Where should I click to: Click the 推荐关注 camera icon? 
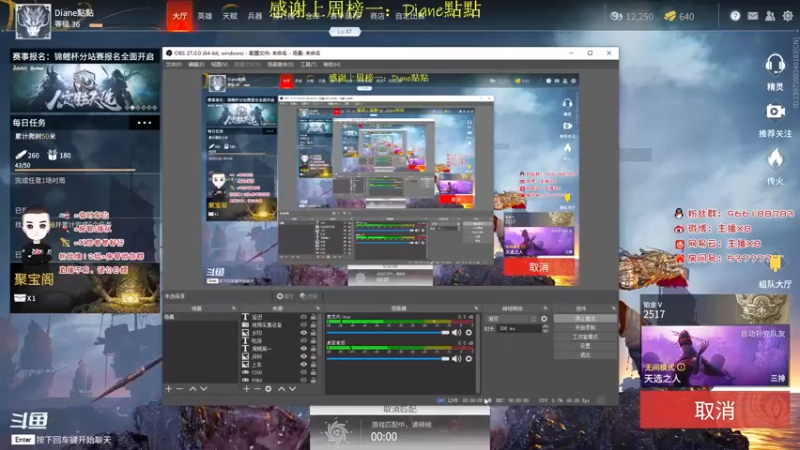[775, 111]
